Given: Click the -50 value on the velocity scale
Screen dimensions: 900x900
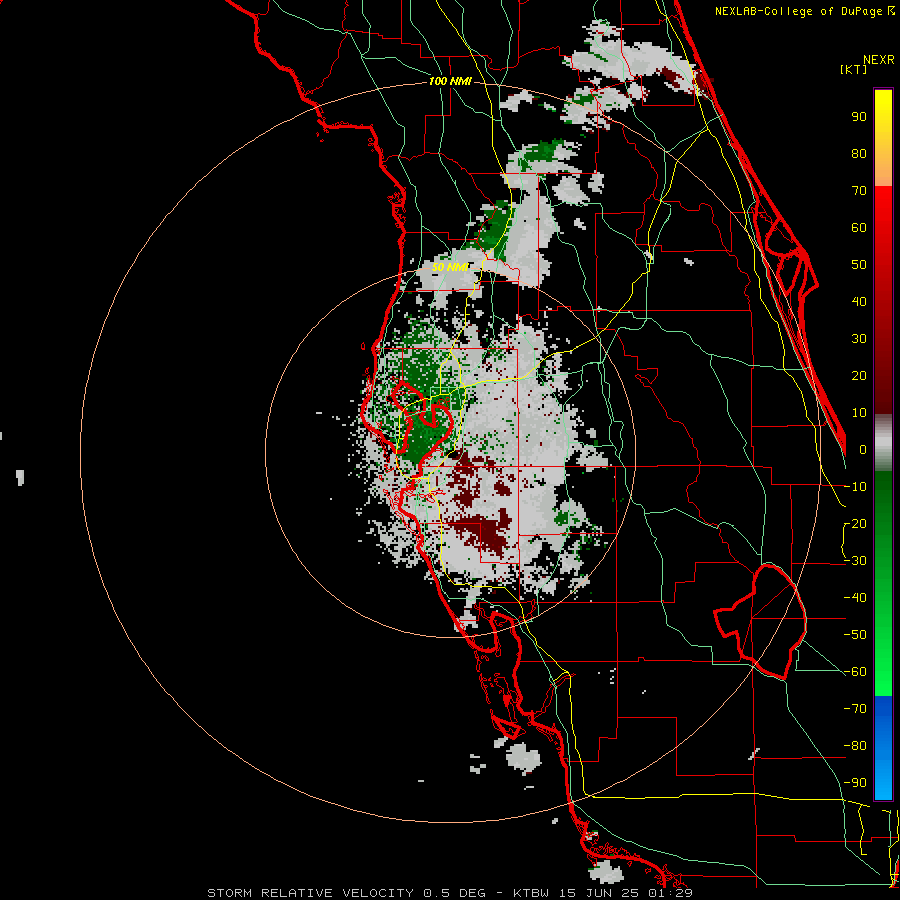Looking at the screenshot, I should click(855, 635).
